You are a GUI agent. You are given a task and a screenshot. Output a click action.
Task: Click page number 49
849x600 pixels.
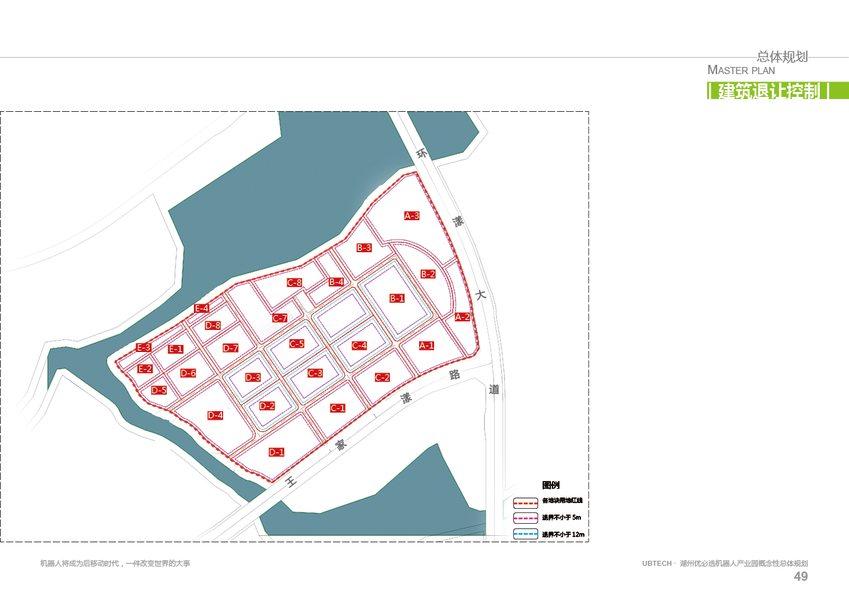801,576
